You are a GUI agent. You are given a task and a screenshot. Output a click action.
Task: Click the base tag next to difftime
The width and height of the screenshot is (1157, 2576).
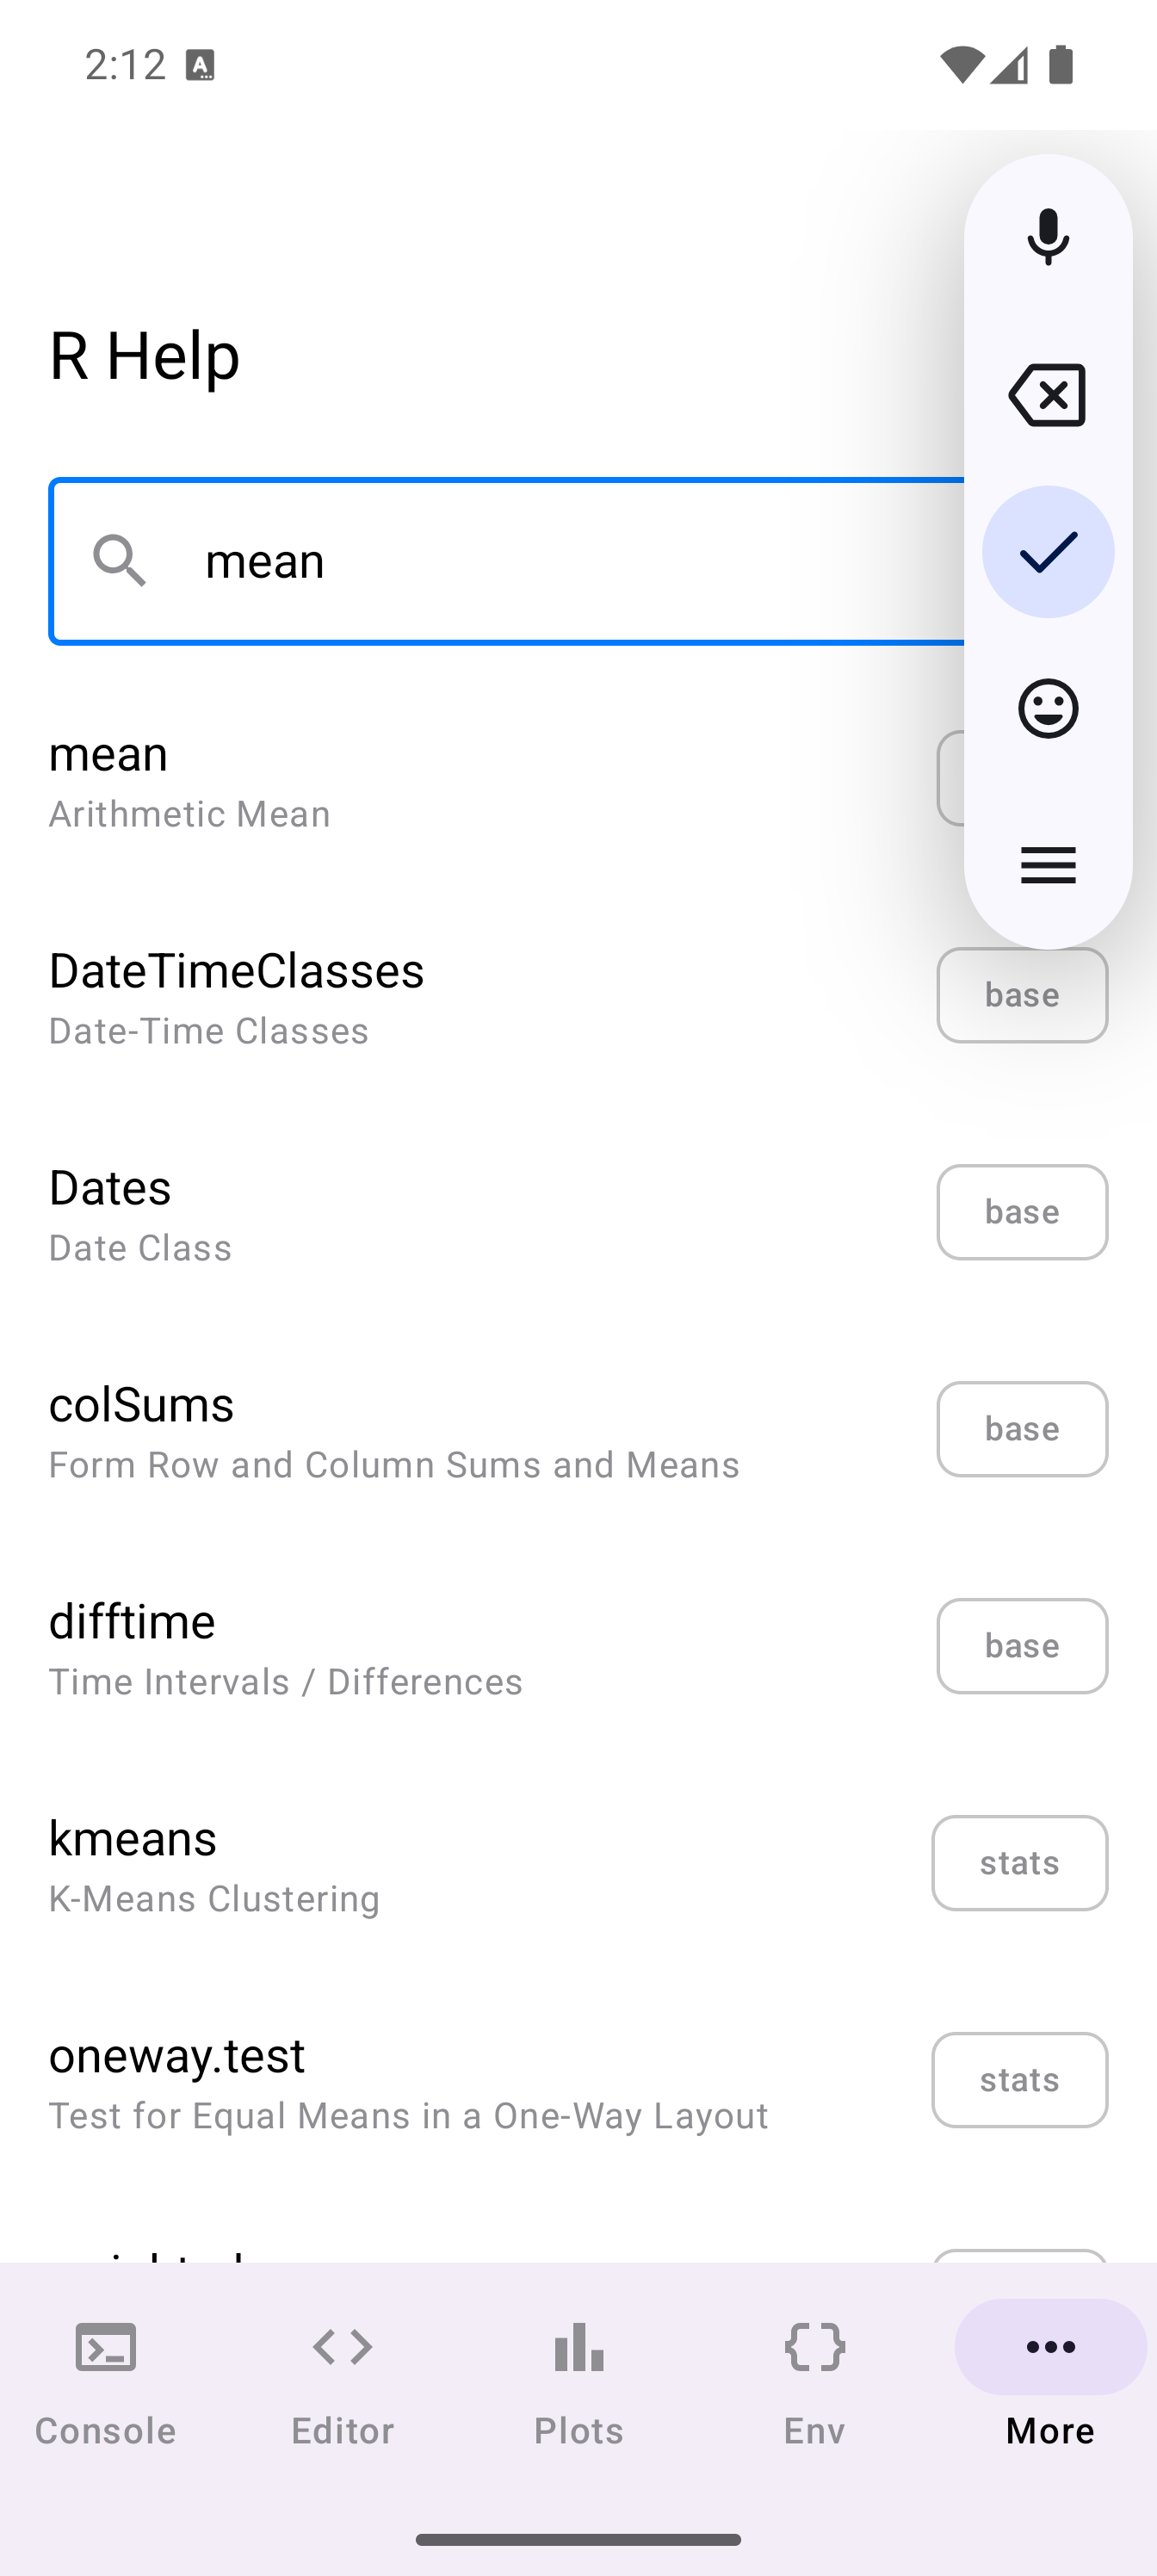pyautogui.click(x=1021, y=1646)
